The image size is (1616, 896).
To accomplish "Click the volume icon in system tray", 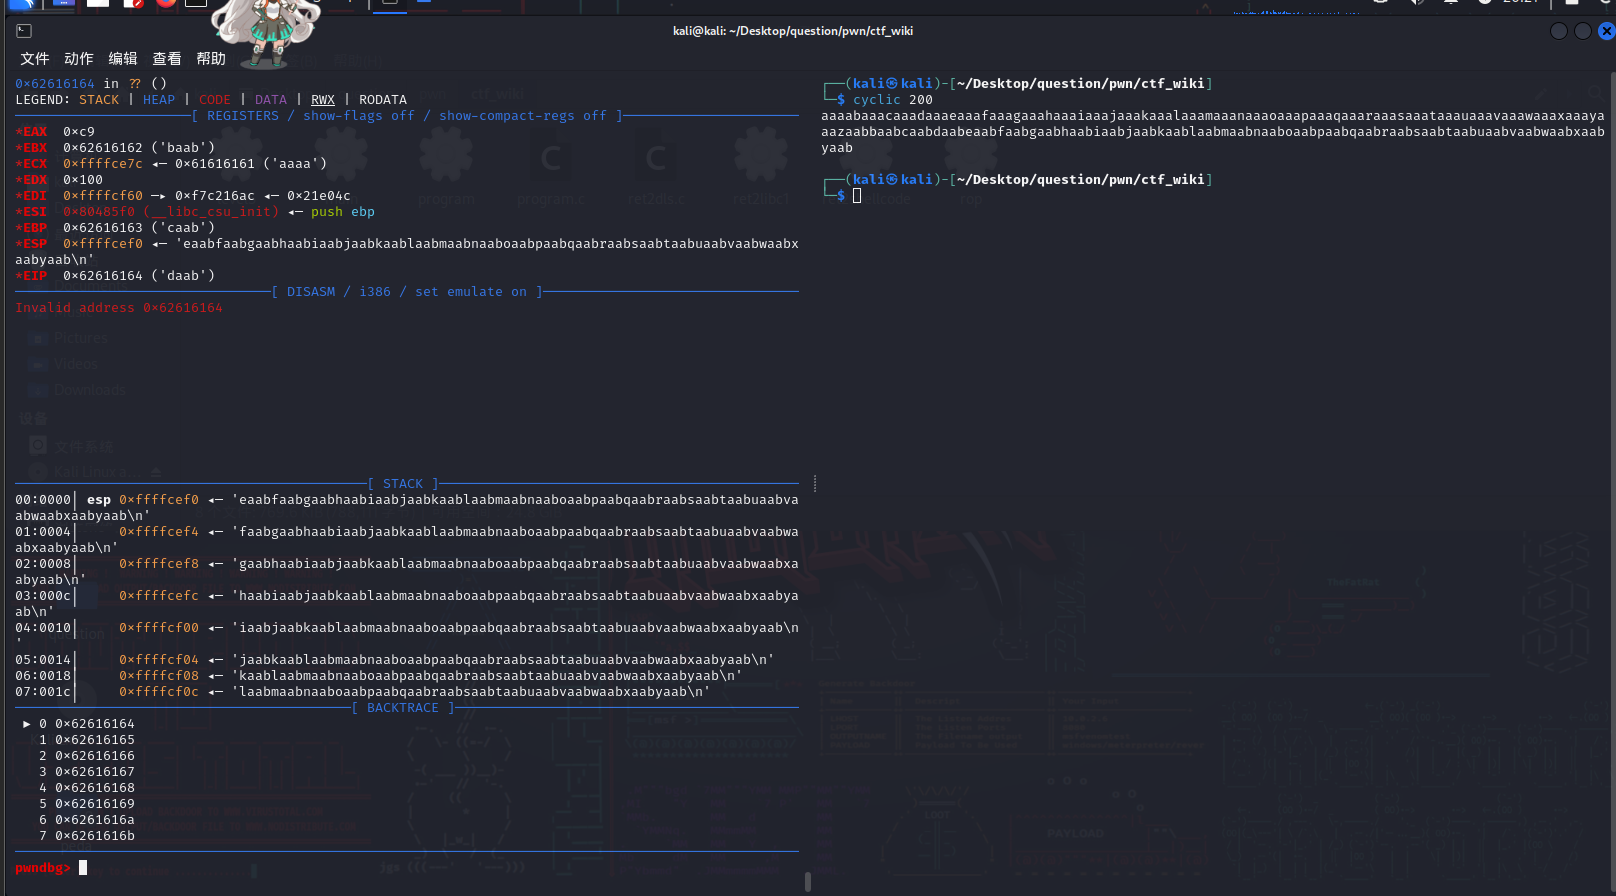I will coord(1417,2).
